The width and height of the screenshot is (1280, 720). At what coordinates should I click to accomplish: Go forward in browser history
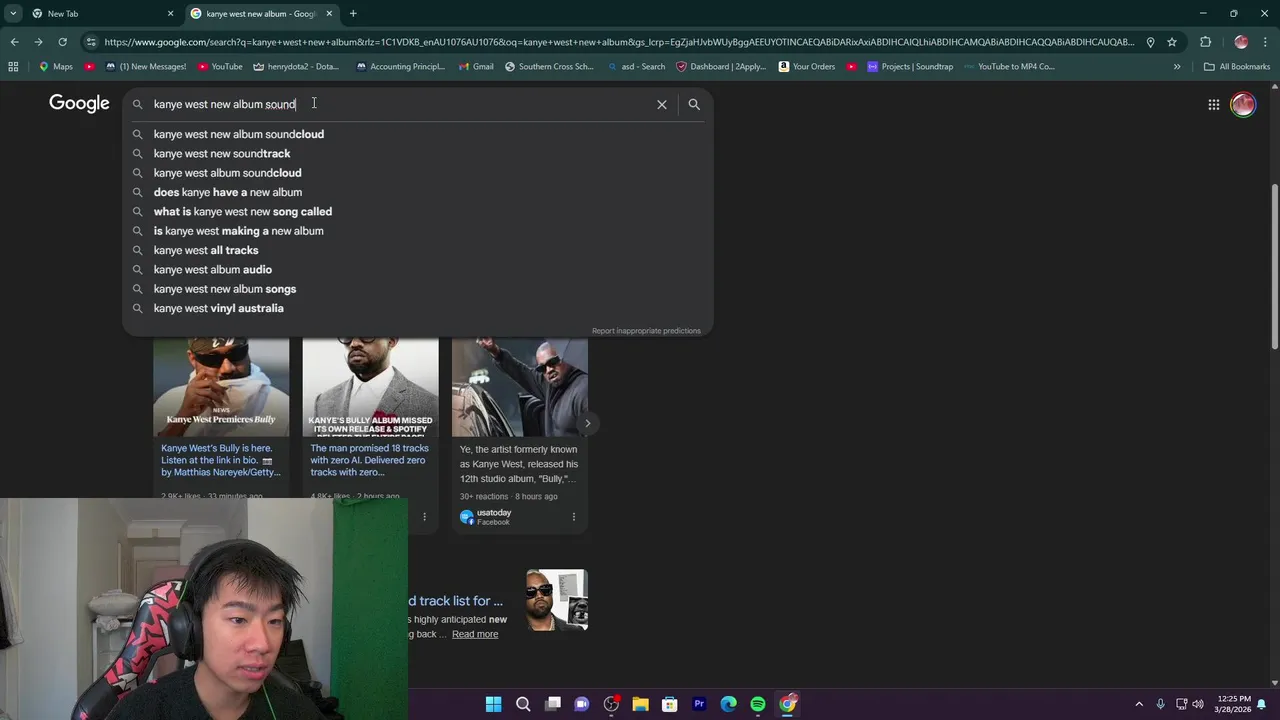pos(38,42)
